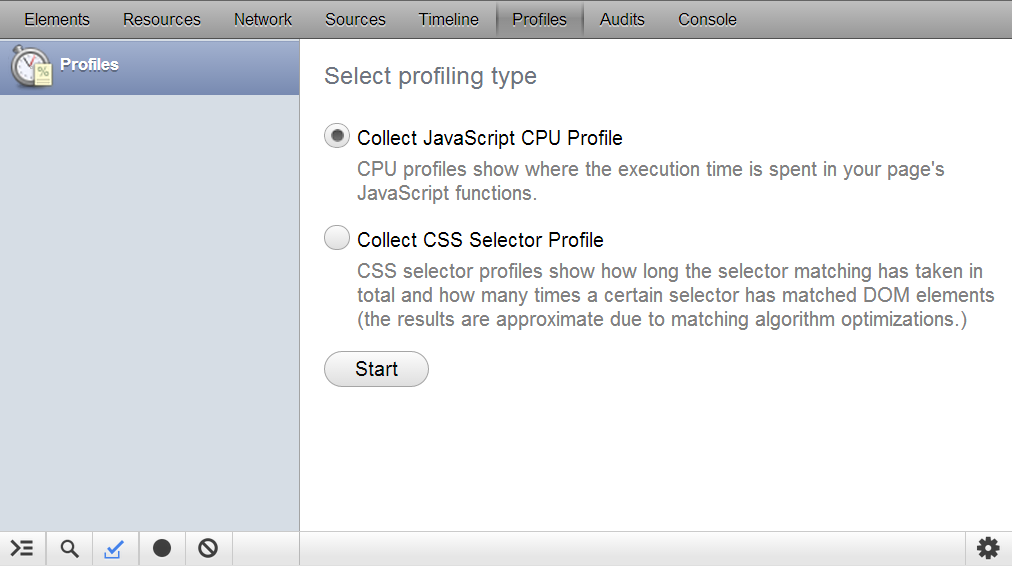Open the Sources tab
The height and width of the screenshot is (566, 1012).
tap(355, 19)
